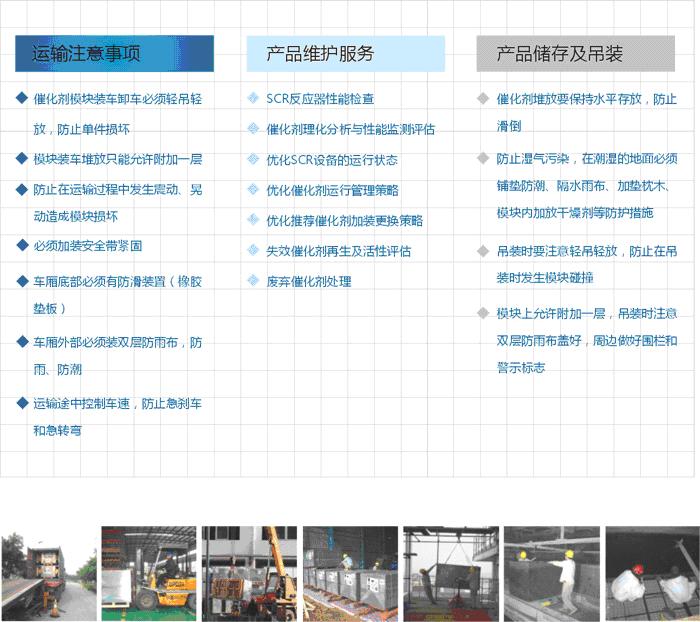Select 优化催化剂运行管理策略 item
This screenshot has width=700, height=622.
332,190
